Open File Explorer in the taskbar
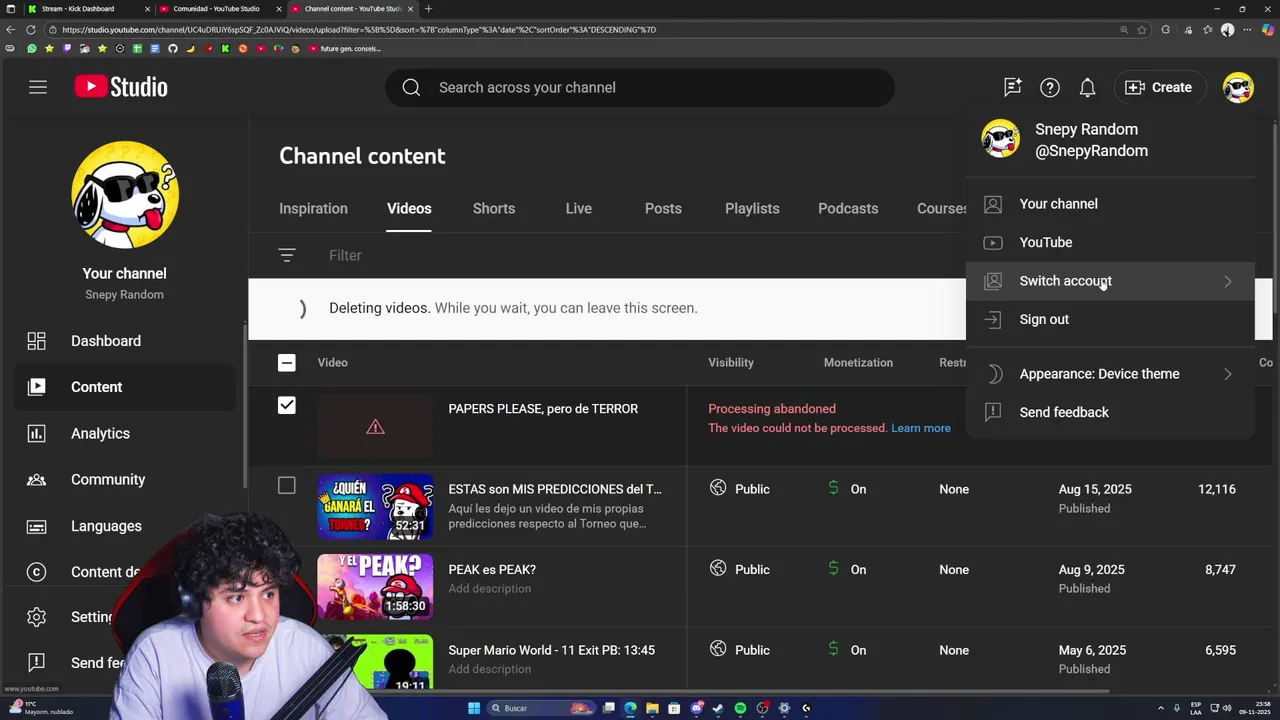Viewport: 1280px width, 720px height. (x=652, y=708)
